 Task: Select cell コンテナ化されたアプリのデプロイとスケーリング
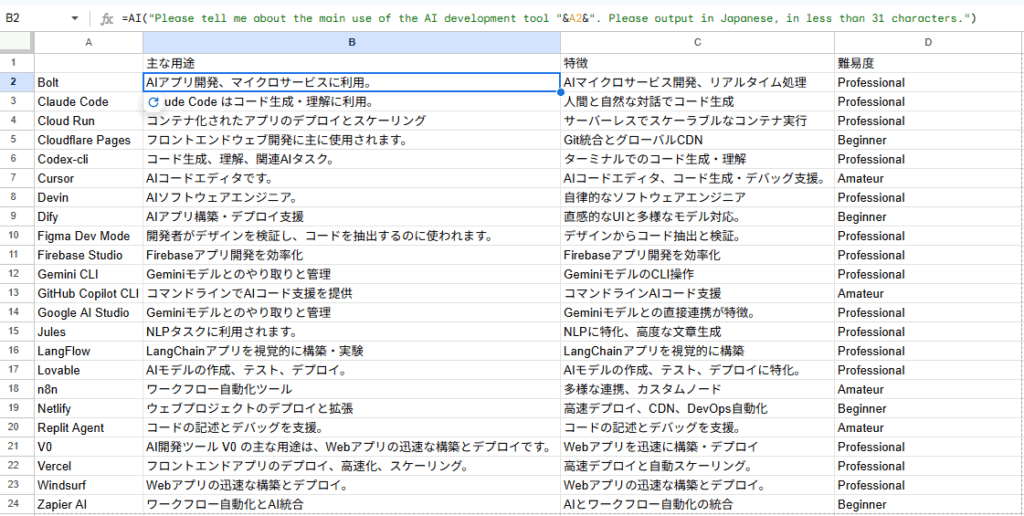pos(351,121)
